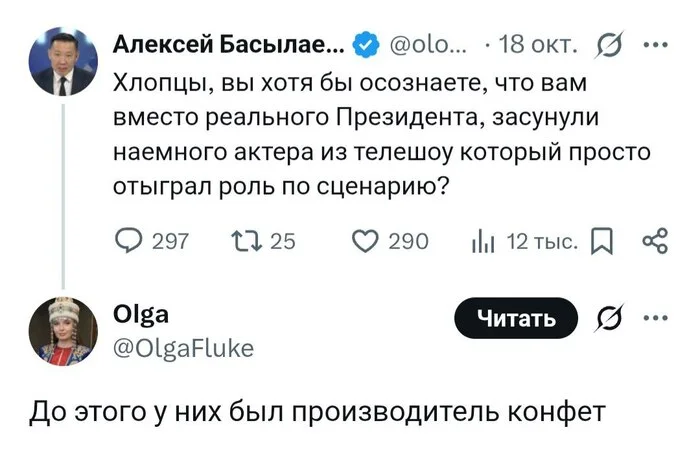Open Алексей Басылаев's profile picture
Screen dimensions: 700x456
[63, 60]
